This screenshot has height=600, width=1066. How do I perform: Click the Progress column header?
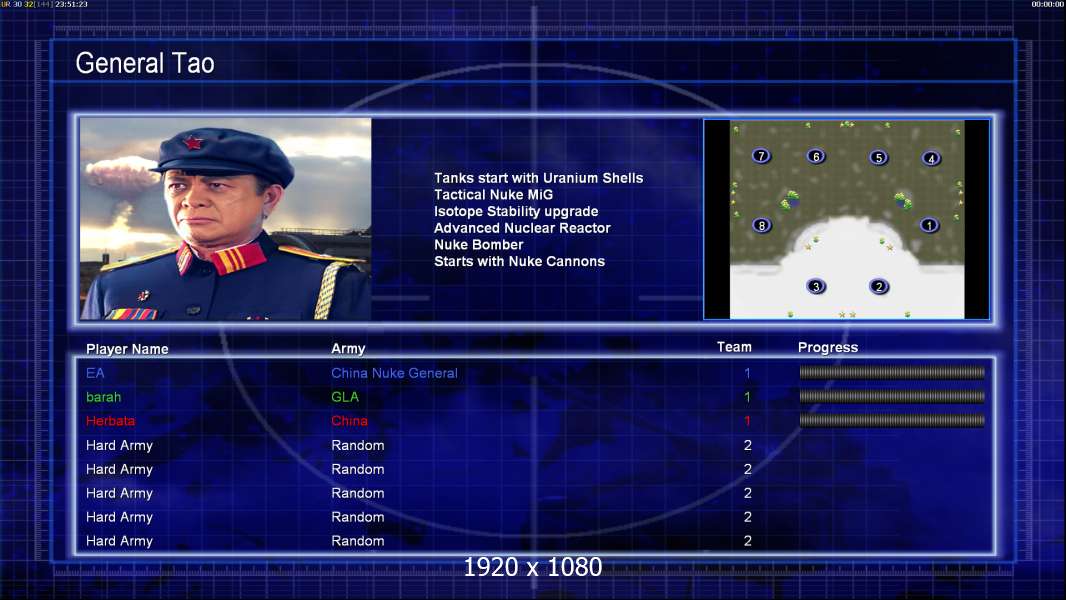point(827,347)
